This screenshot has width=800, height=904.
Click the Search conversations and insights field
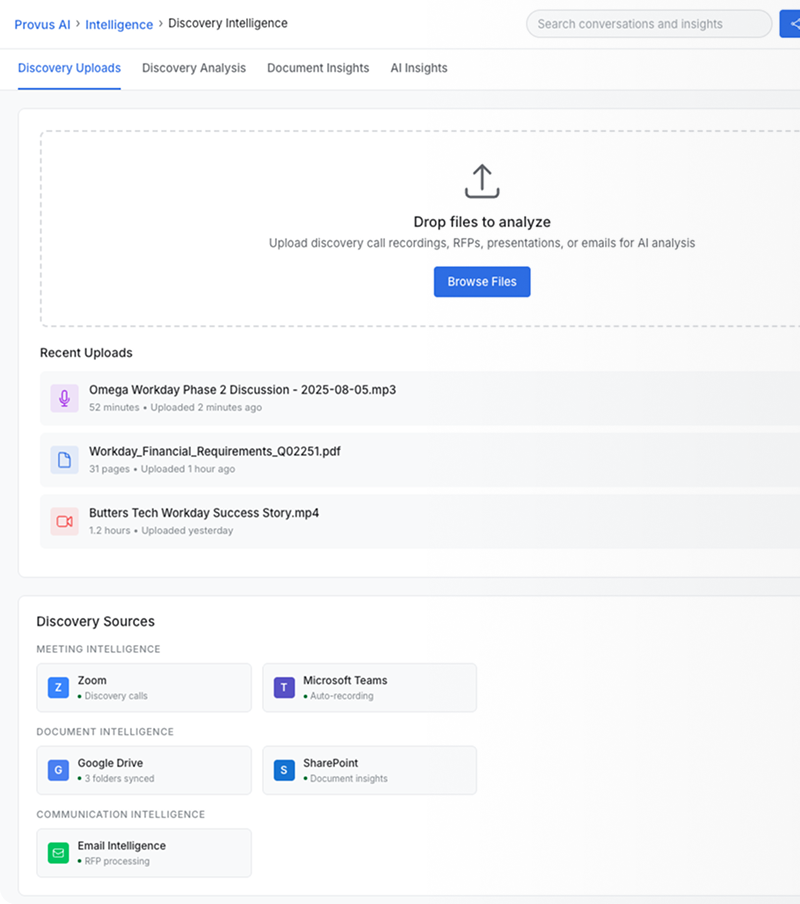coord(648,24)
